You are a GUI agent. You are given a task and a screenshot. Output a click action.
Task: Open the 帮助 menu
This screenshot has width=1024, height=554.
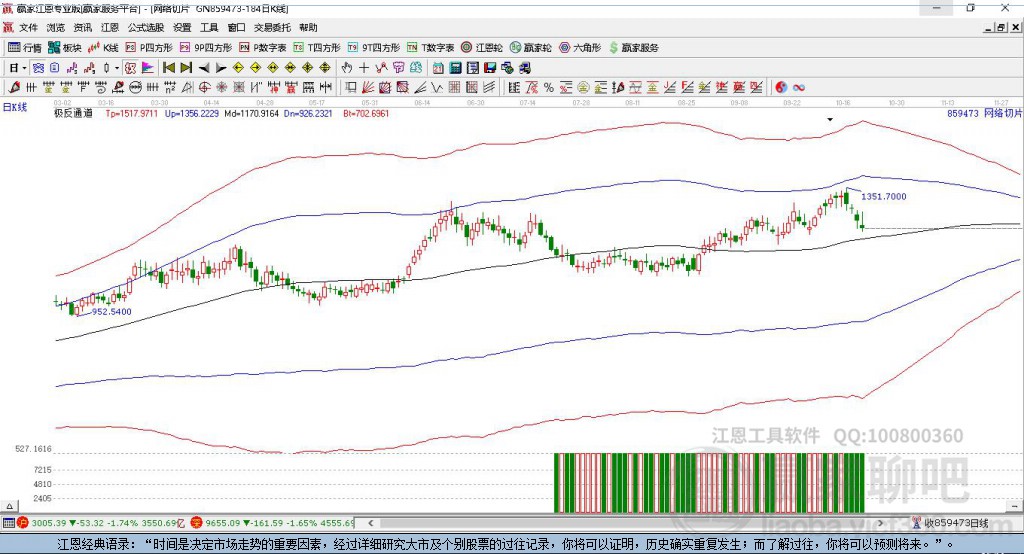point(308,27)
